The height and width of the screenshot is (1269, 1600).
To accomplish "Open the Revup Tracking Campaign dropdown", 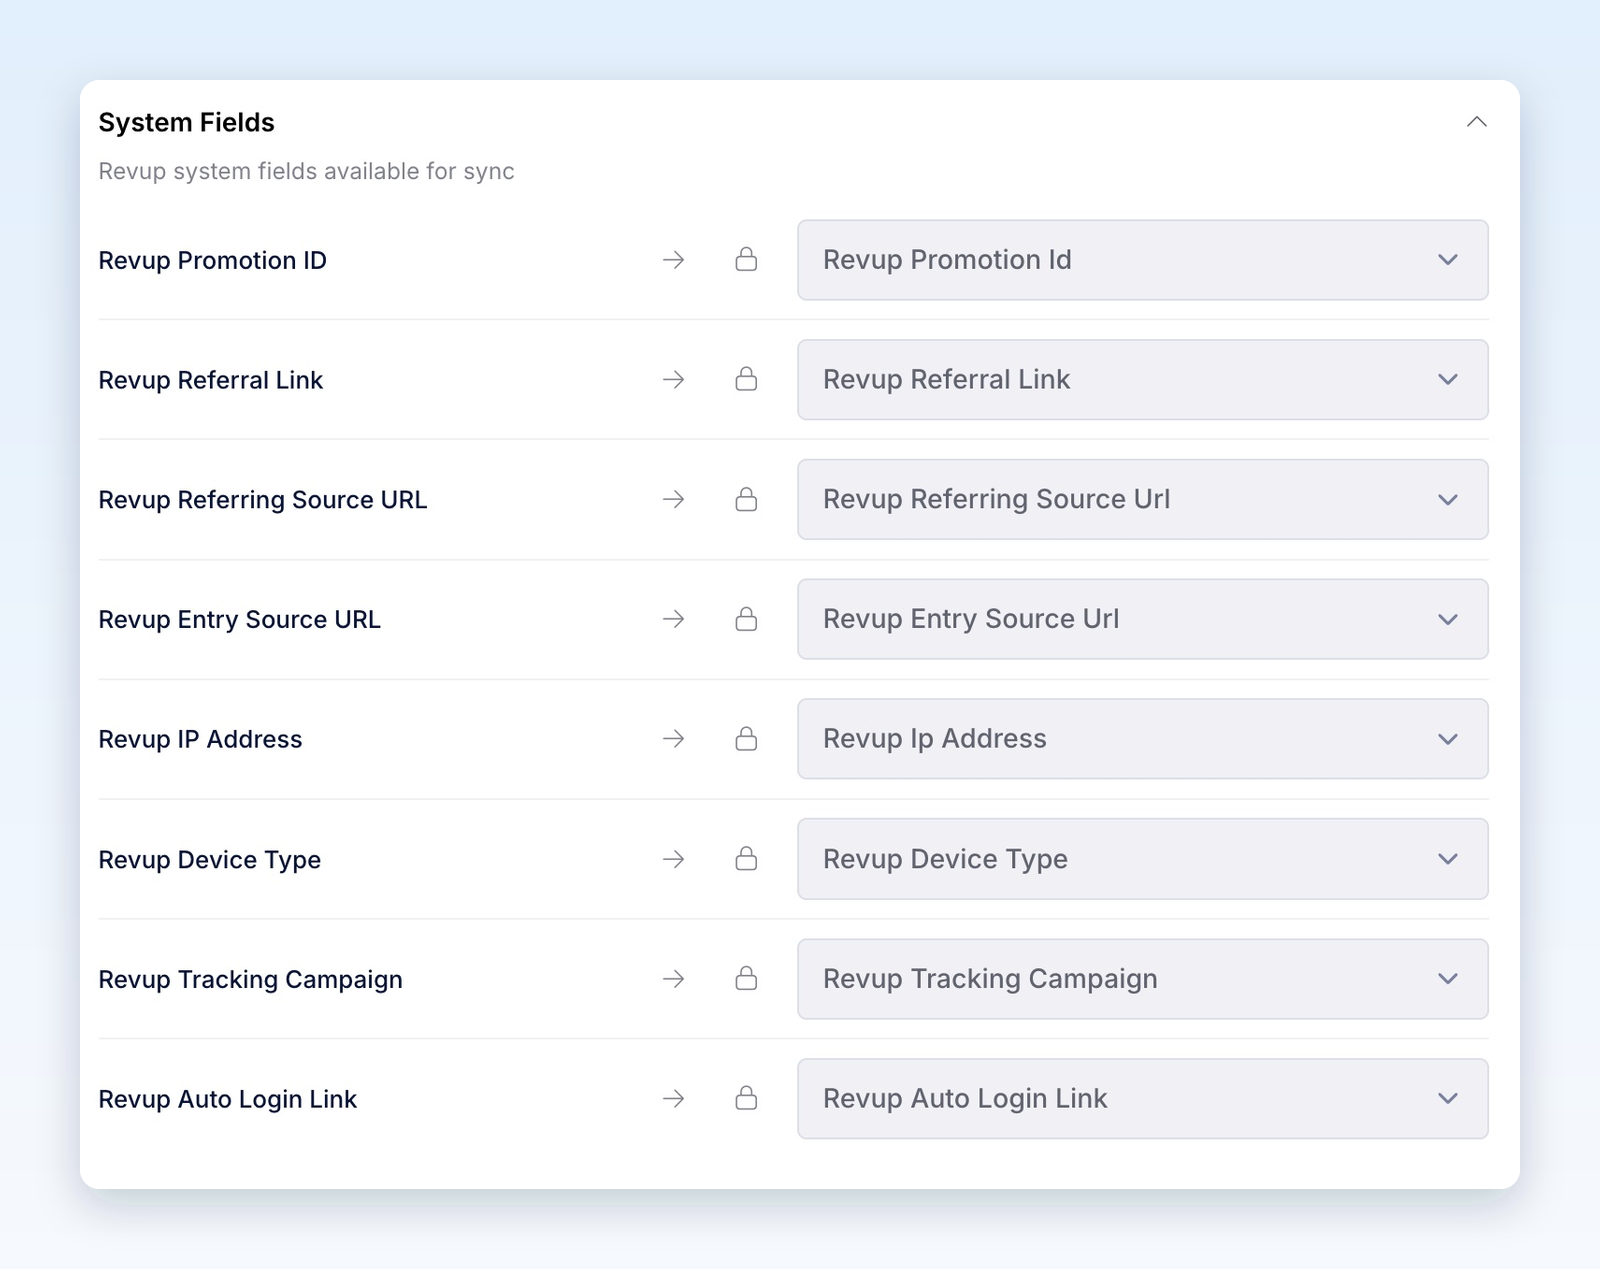I will click(x=1143, y=979).
